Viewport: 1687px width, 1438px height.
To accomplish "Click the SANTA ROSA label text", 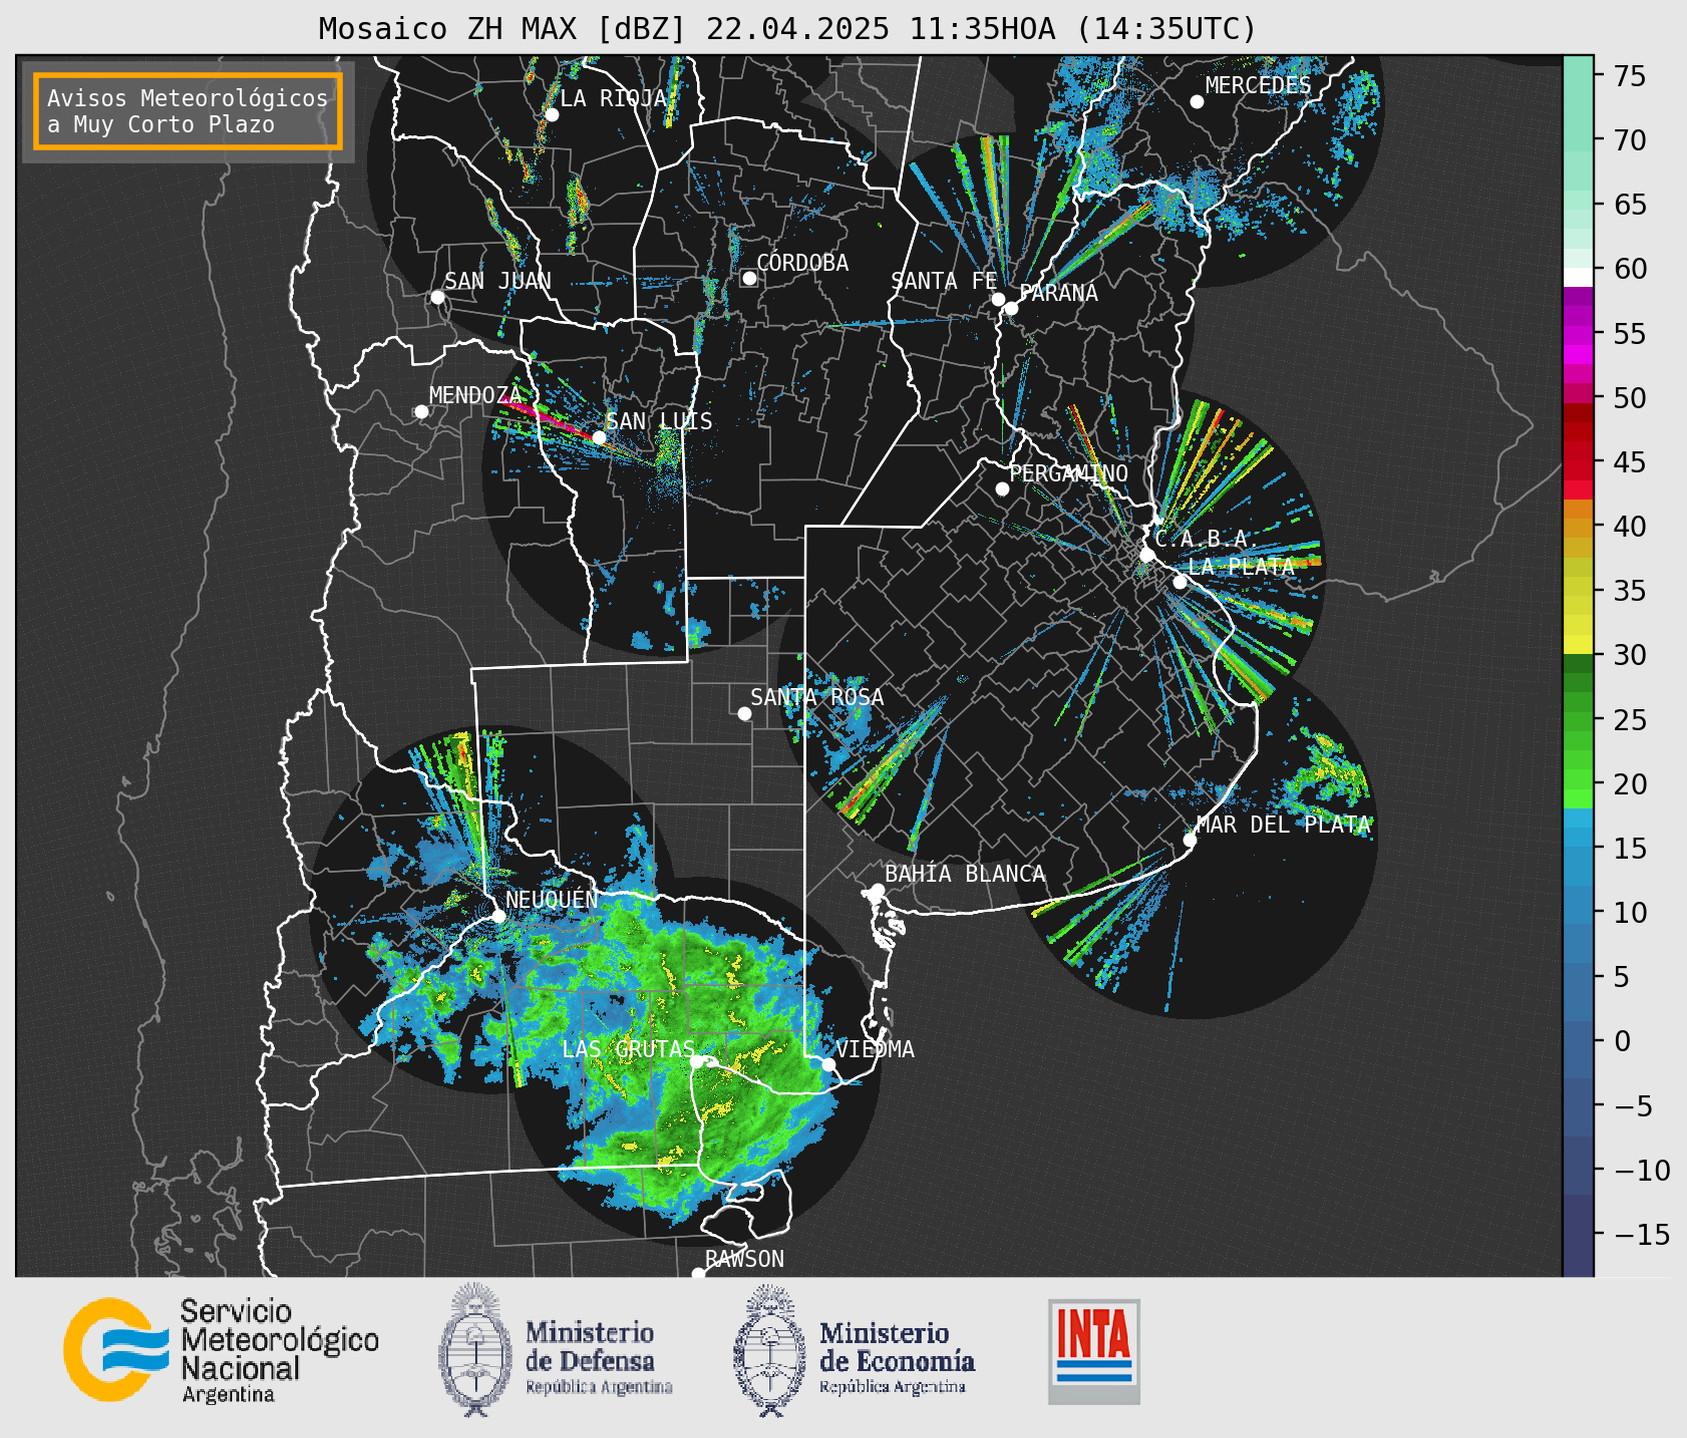I will pos(817,697).
